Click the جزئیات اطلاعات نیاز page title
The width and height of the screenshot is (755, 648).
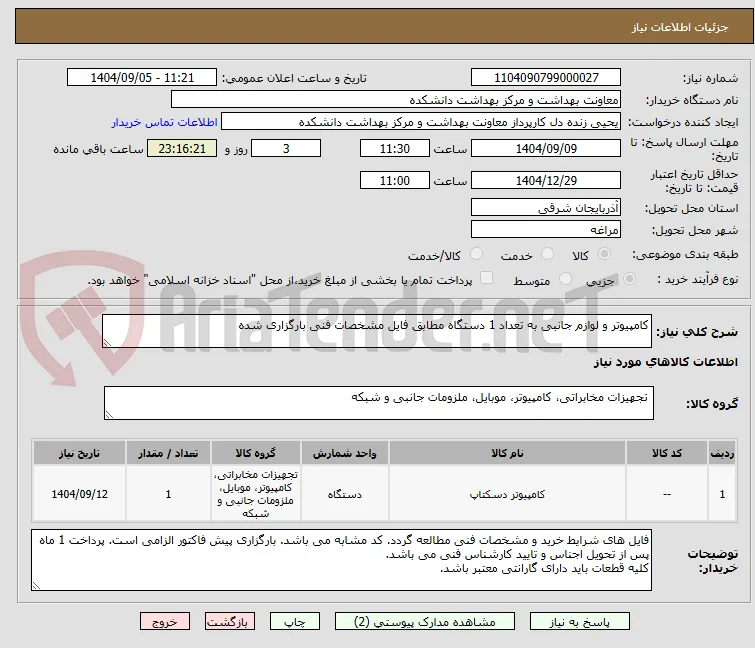pos(680,27)
